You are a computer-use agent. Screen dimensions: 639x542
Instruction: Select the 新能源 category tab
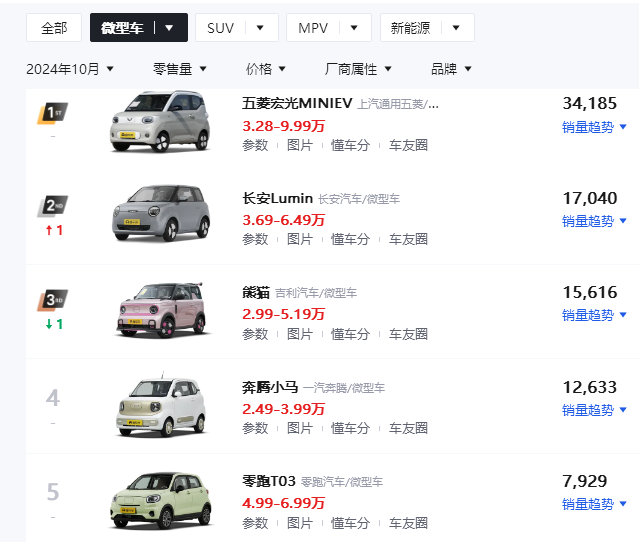coord(410,28)
